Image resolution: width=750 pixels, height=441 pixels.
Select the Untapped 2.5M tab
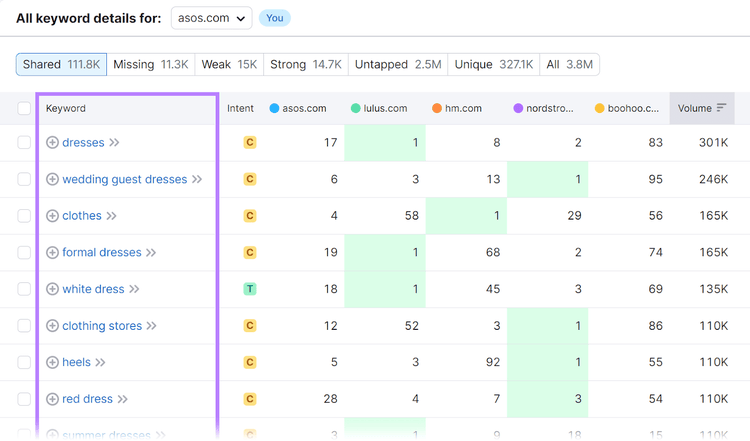tap(398, 65)
